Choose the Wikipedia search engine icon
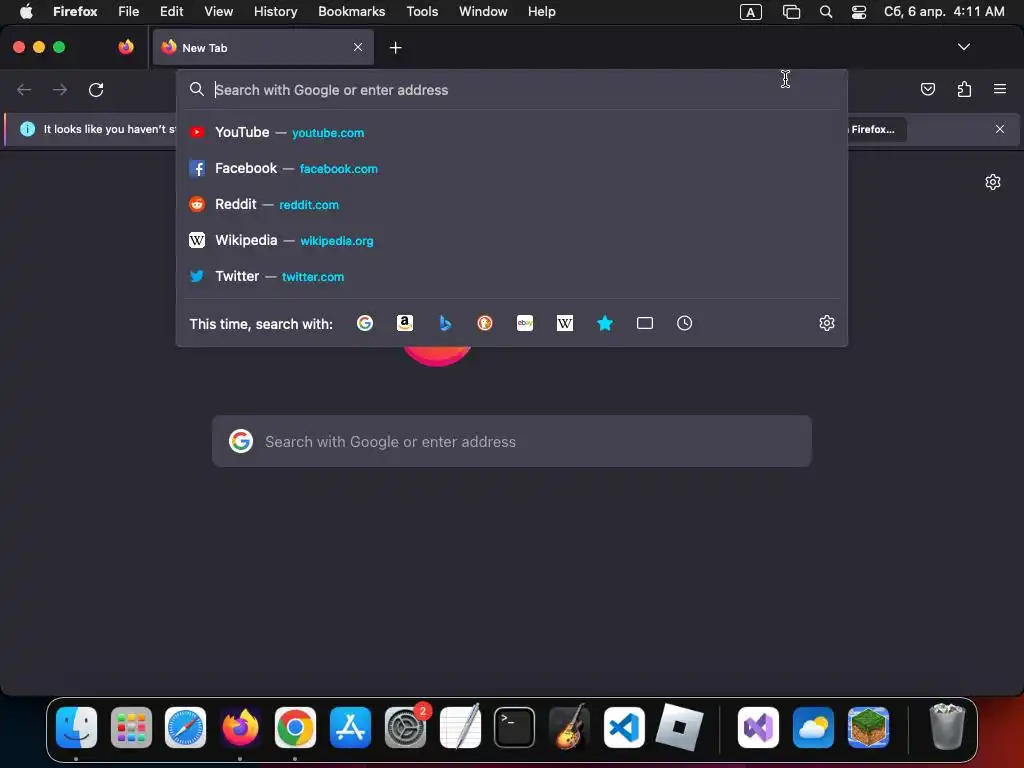Viewport: 1024px width, 768px height. tap(565, 323)
